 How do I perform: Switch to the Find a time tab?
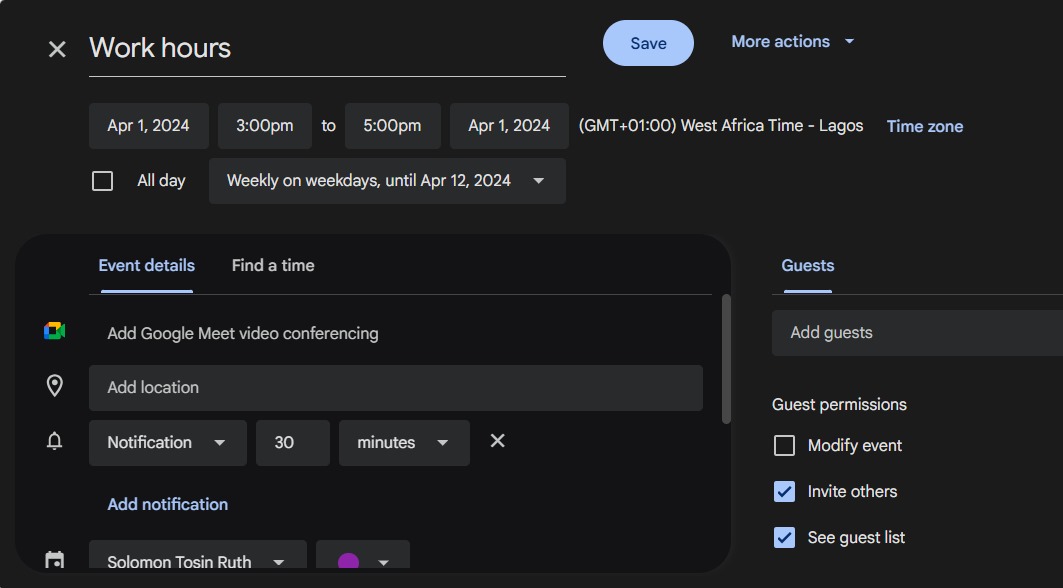(272, 265)
